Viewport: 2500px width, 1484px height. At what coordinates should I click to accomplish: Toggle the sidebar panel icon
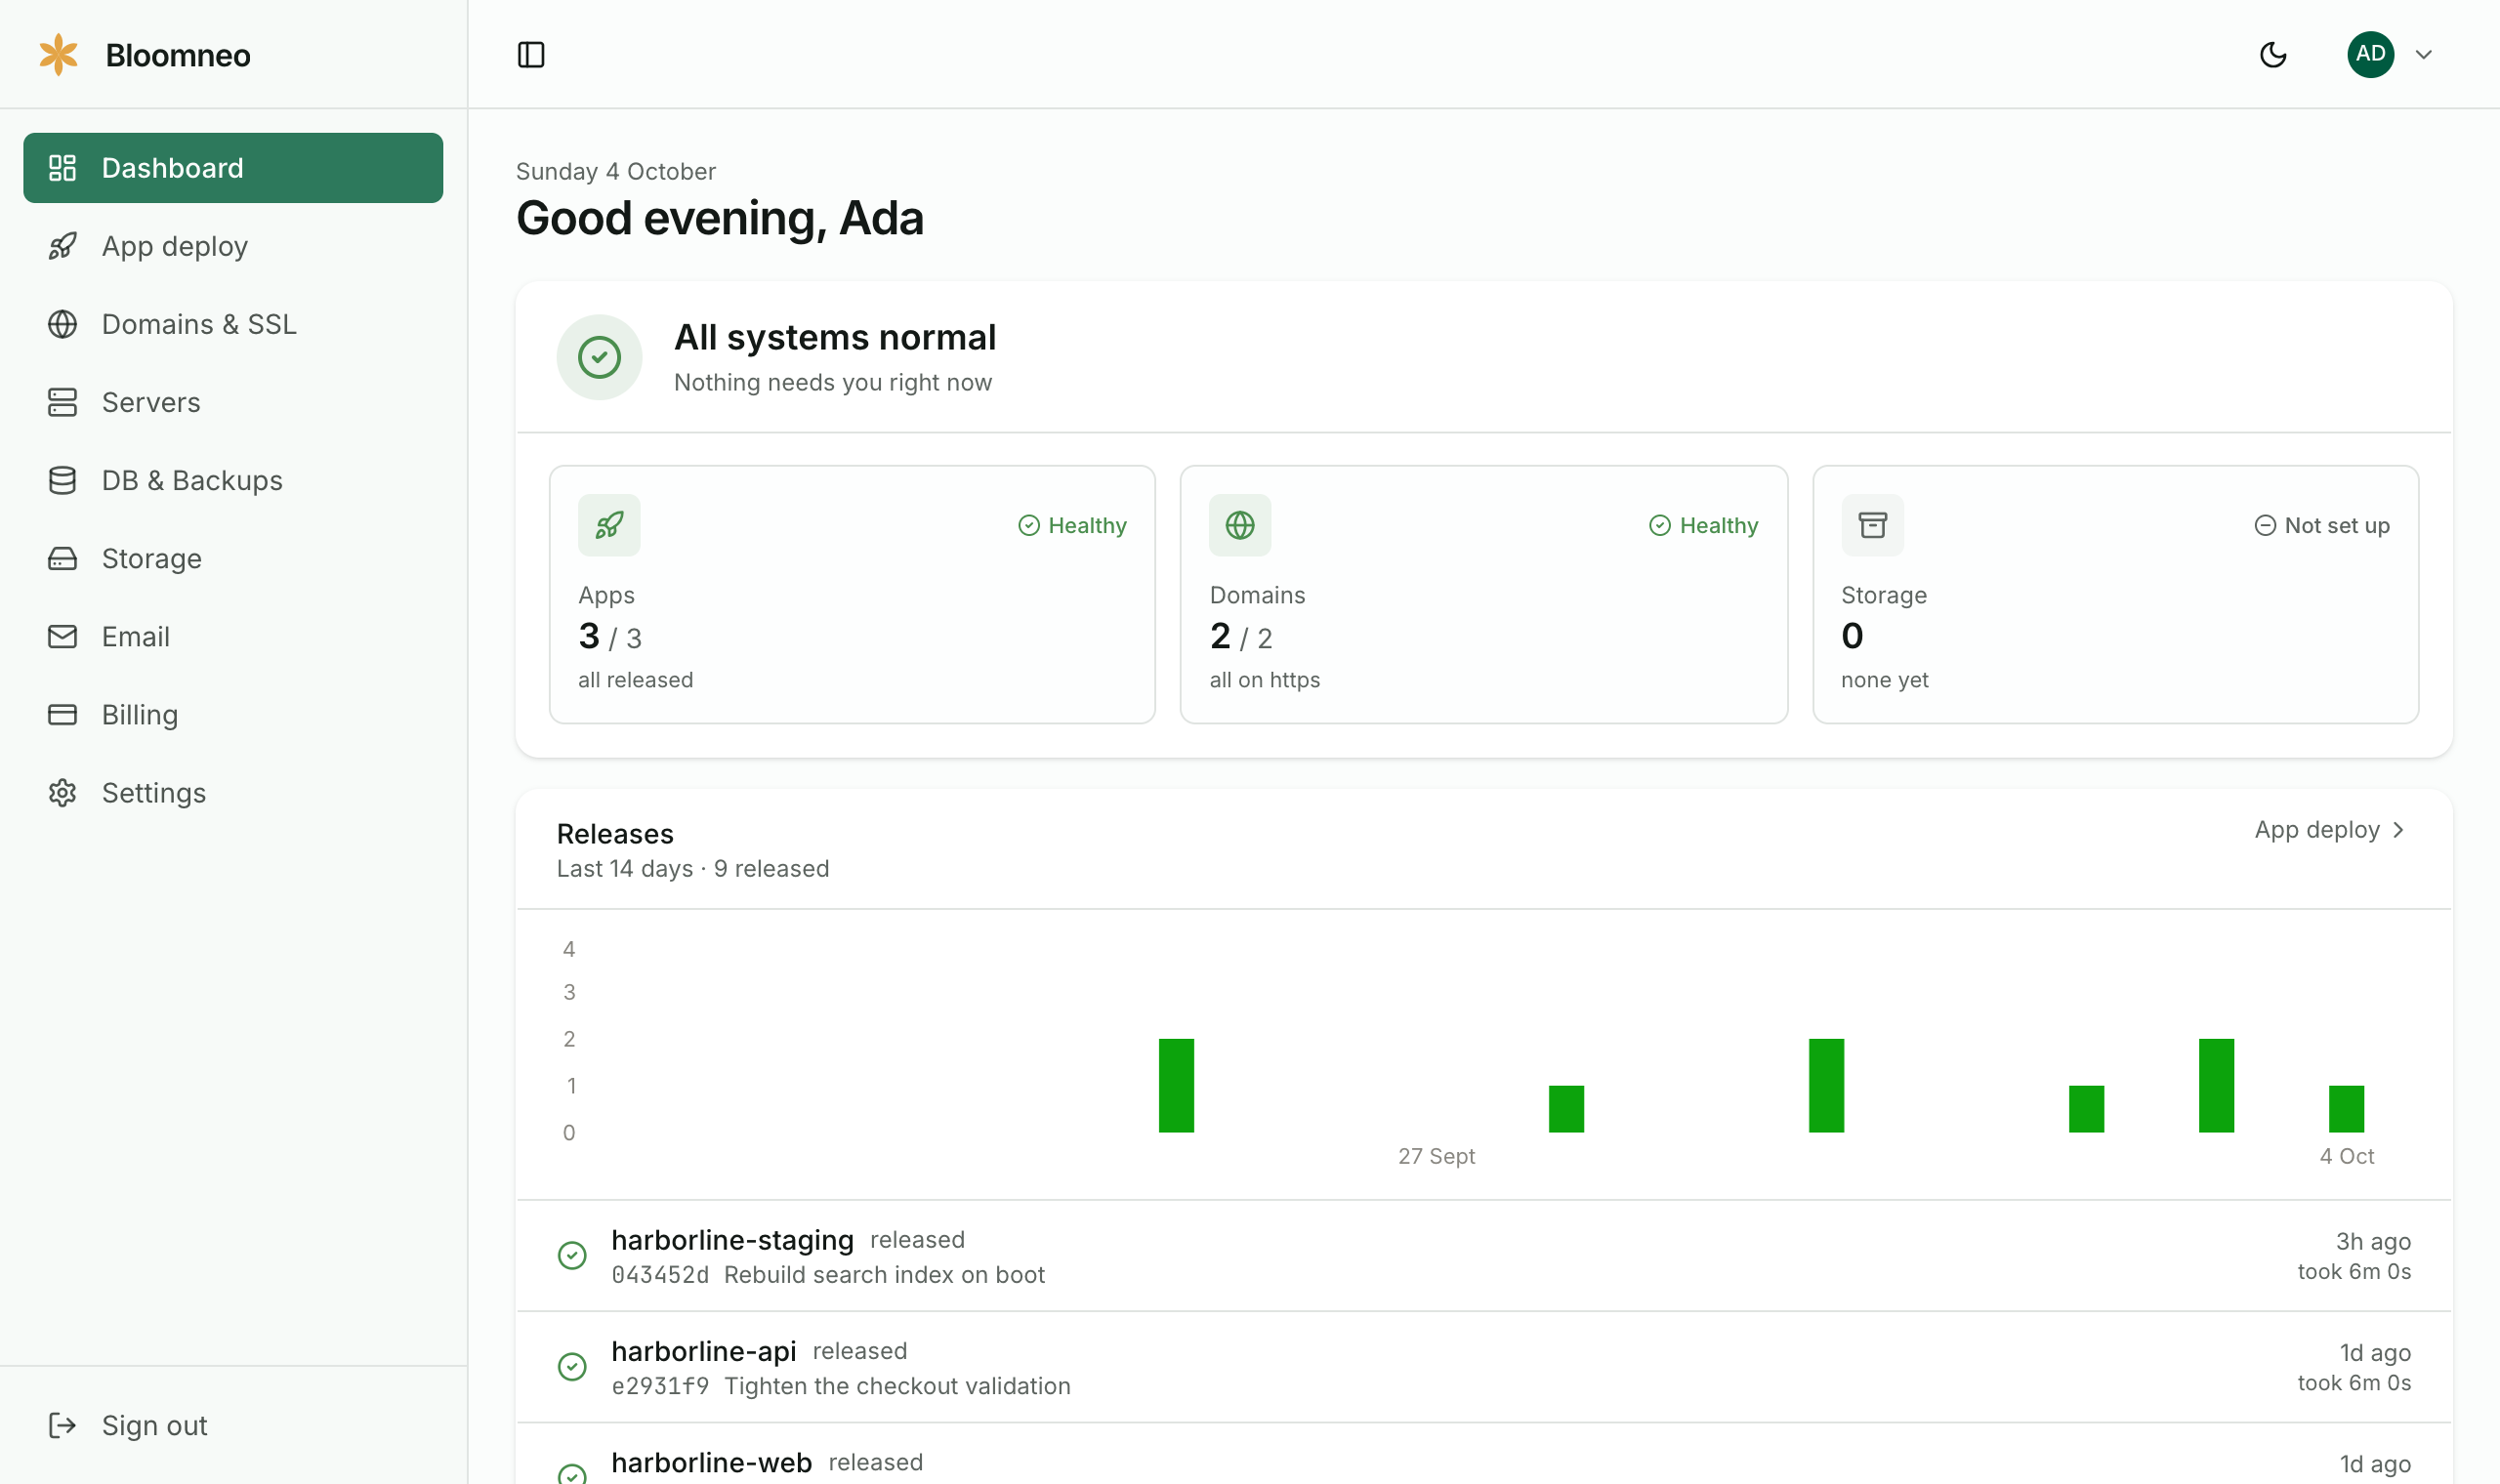531,54
